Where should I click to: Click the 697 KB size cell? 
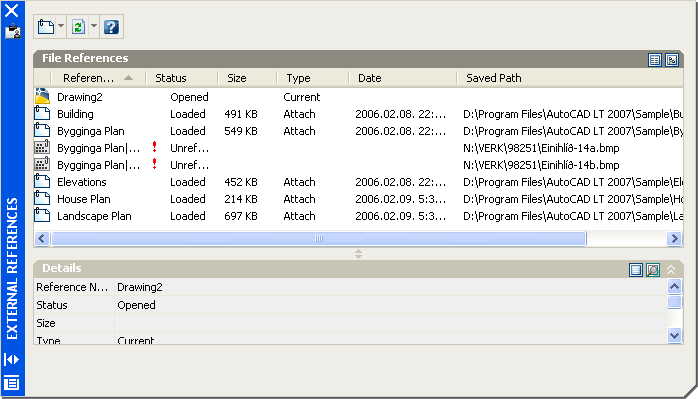(241, 216)
